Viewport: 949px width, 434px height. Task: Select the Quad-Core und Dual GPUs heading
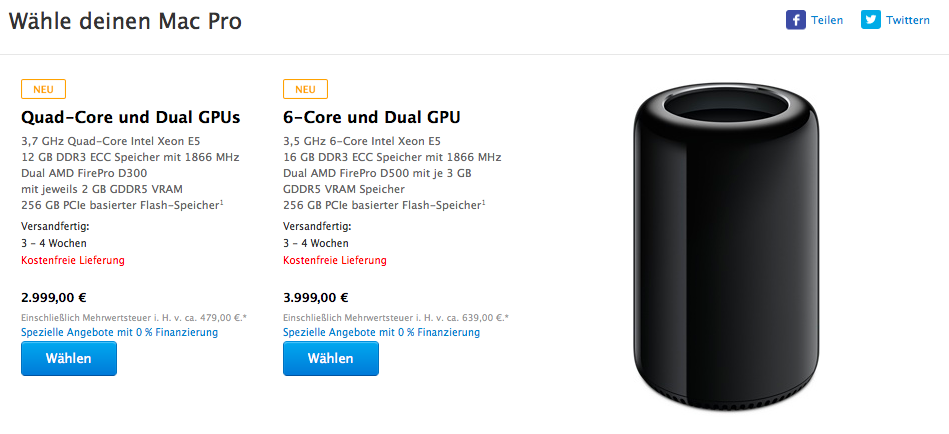point(131,117)
